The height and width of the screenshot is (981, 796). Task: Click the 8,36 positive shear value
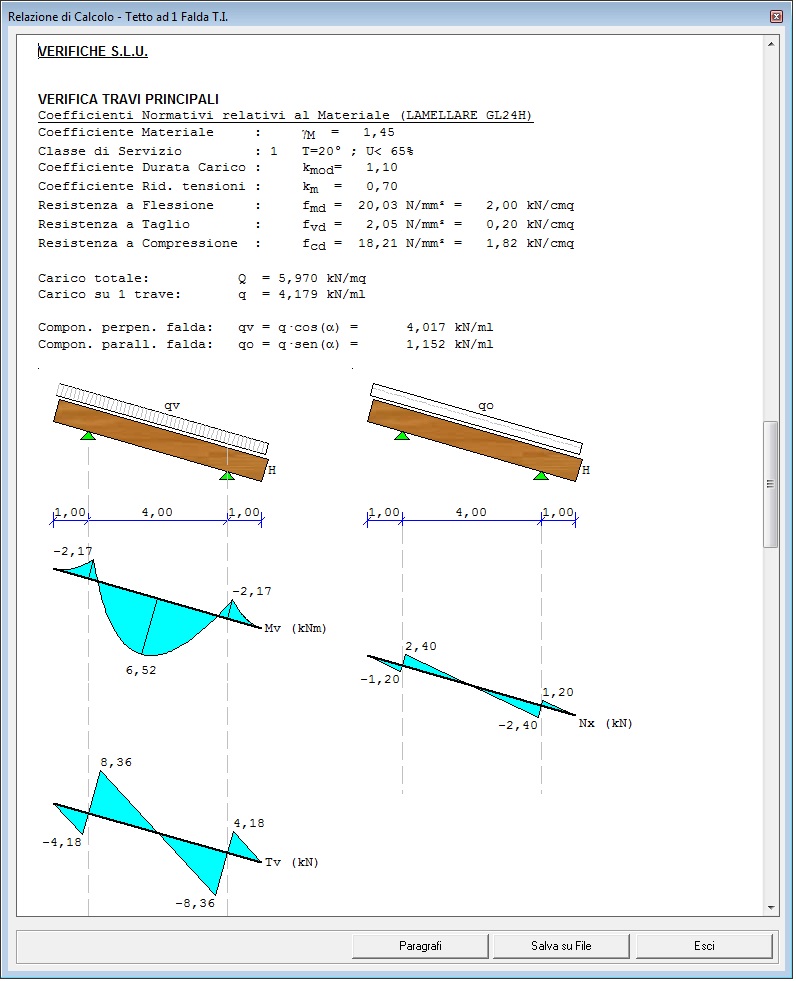tap(116, 762)
